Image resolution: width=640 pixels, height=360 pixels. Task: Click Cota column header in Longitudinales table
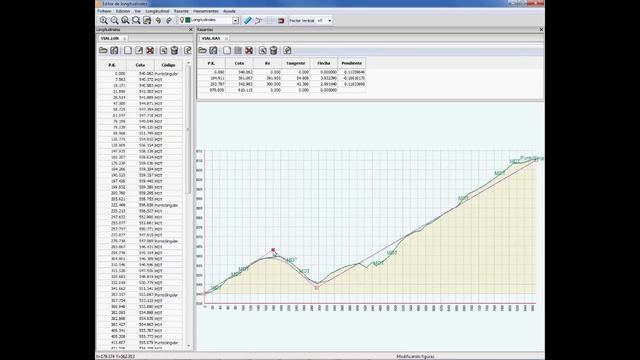tap(140, 65)
